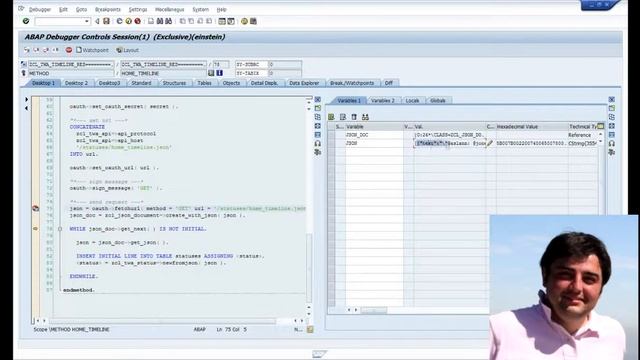Click the green Enter checkmark icon
The width and height of the screenshot is (640, 360).
(26, 21)
